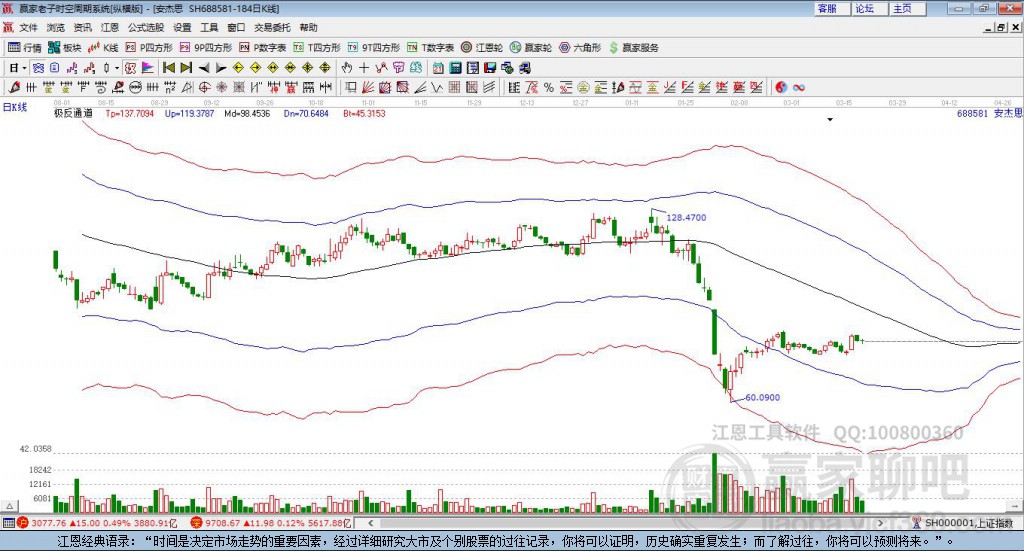Click the Tp=137.7094 value

click(129, 113)
